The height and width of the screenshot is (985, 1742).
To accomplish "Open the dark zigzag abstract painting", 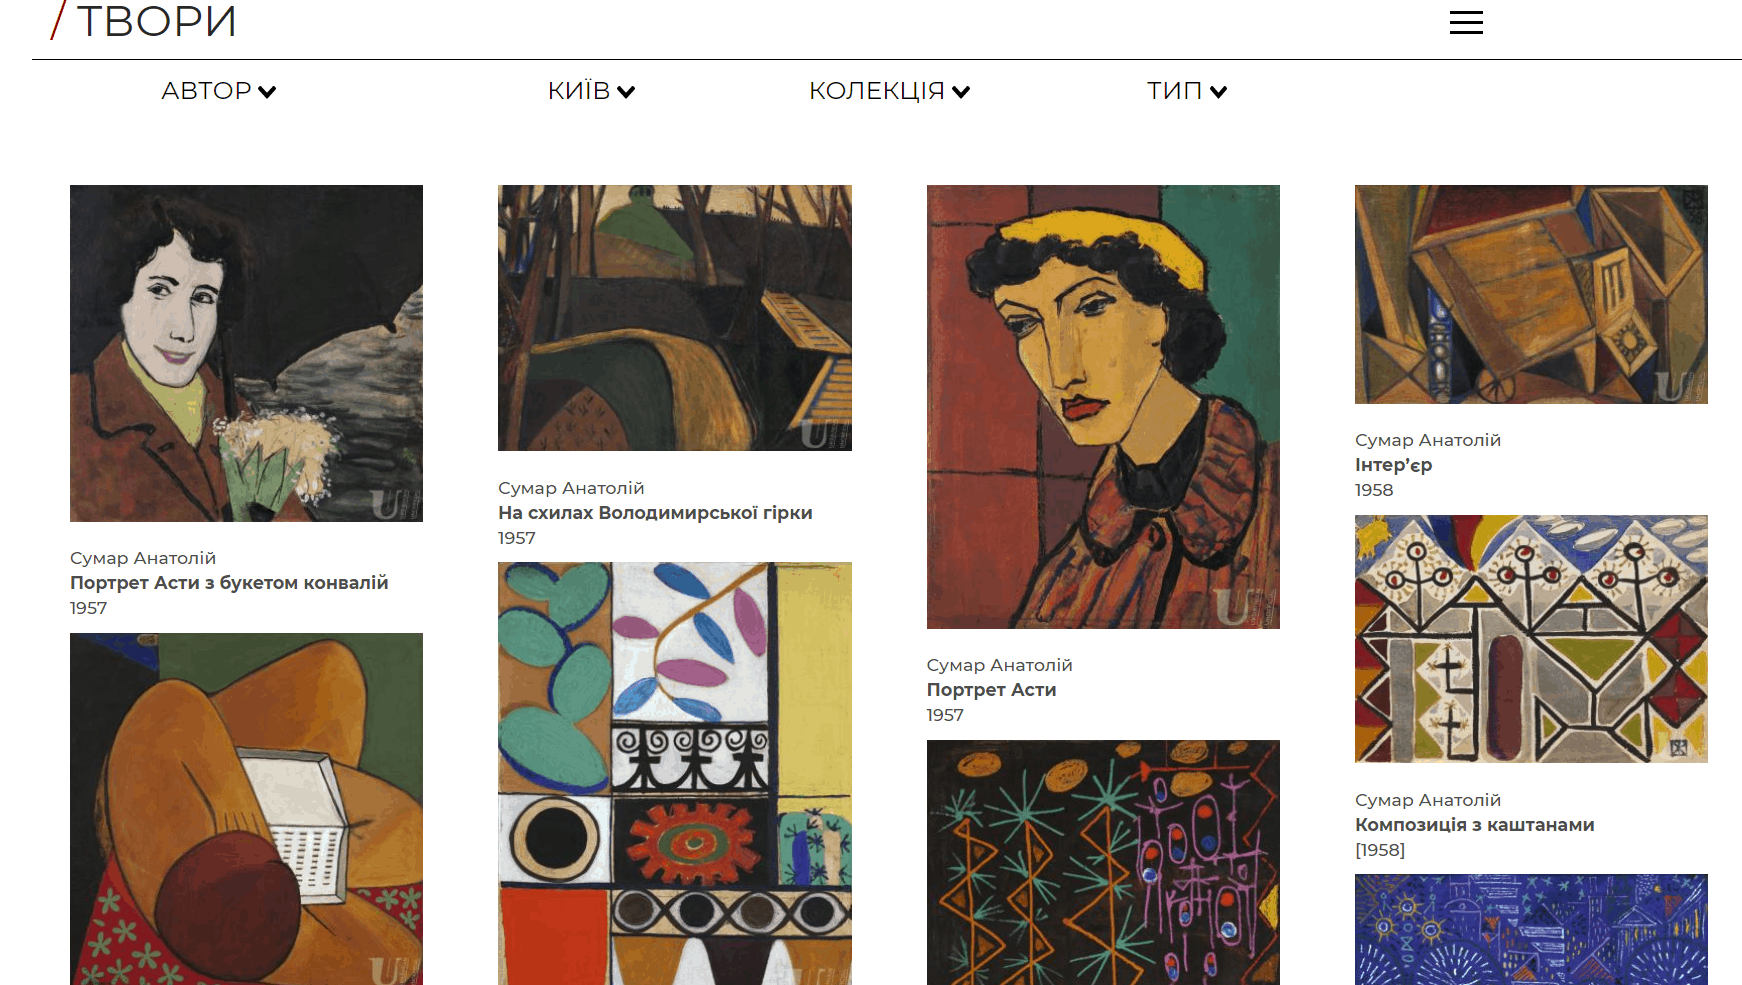I will (x=1103, y=862).
